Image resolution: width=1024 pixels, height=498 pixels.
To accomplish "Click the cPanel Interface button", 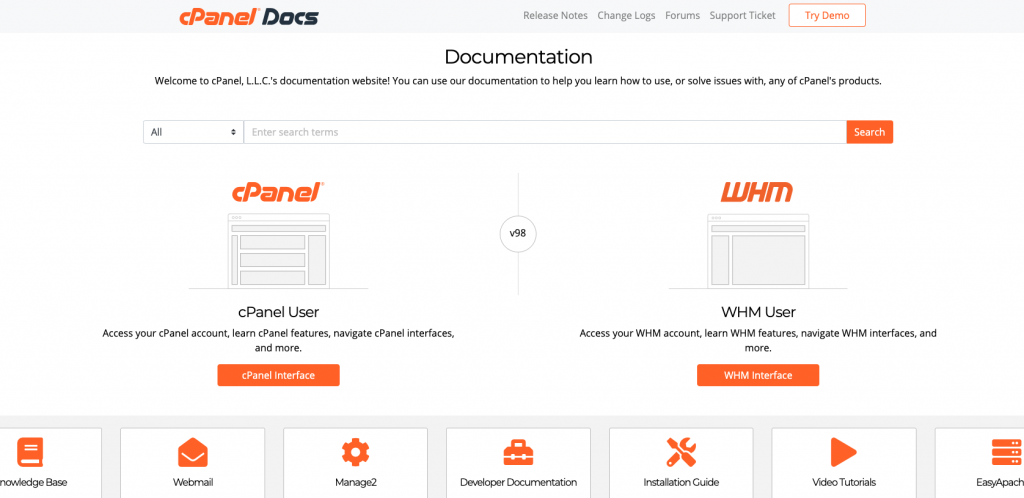I will click(x=278, y=375).
